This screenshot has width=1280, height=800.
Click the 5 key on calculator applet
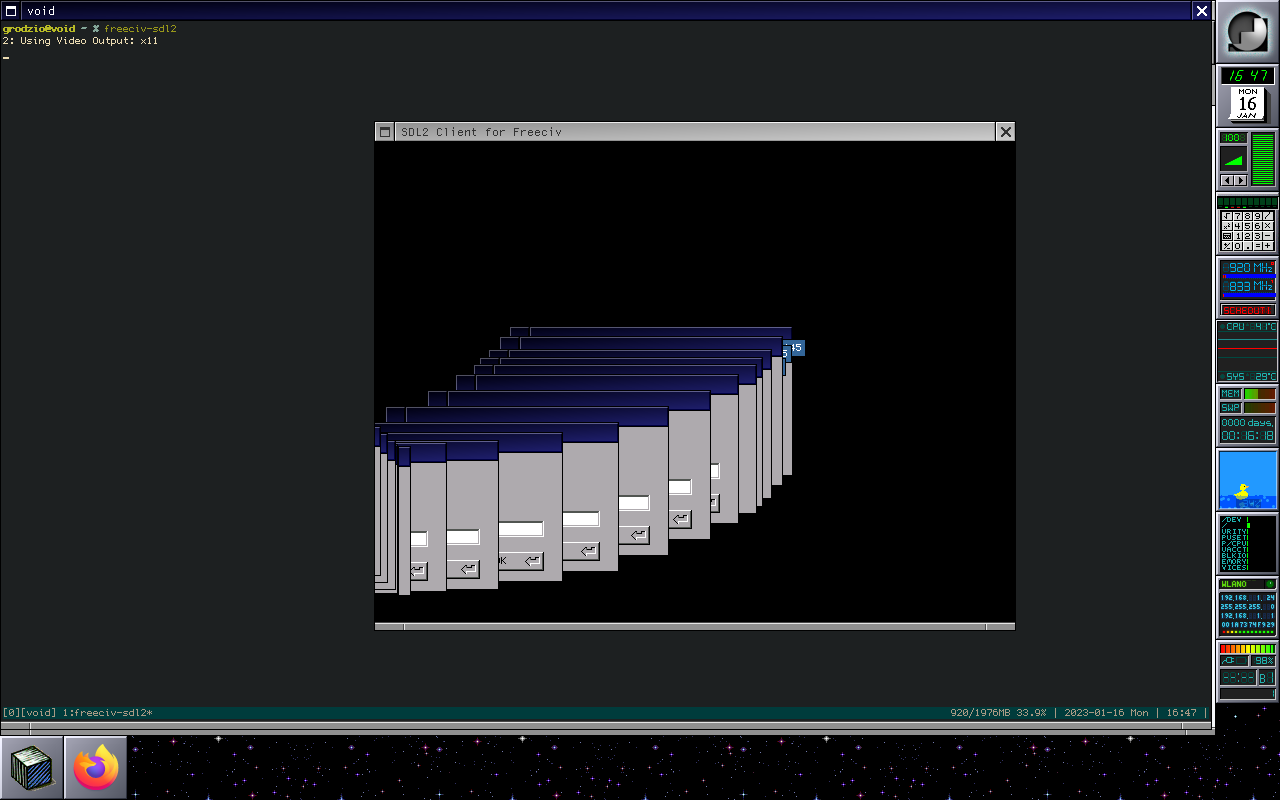pos(1247,226)
